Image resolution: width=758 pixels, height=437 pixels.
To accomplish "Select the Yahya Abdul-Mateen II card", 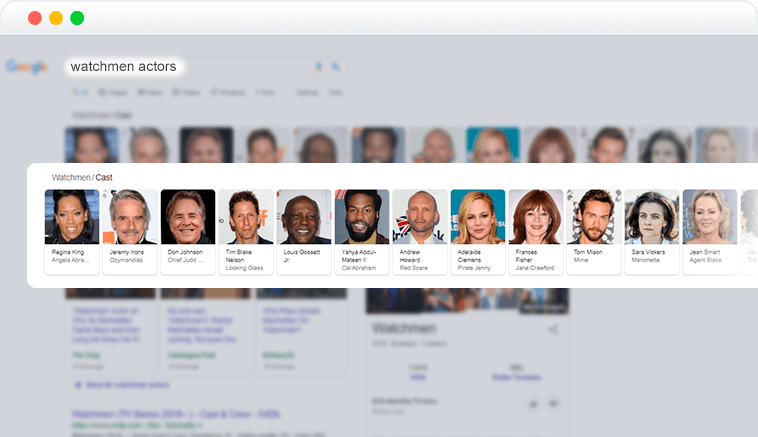I will click(x=362, y=232).
